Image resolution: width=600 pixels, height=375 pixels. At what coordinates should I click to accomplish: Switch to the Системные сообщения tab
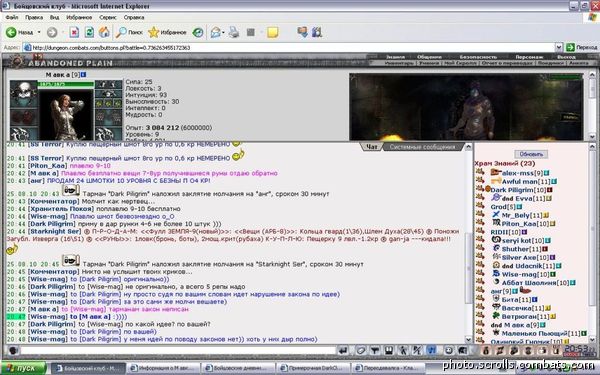(422, 147)
